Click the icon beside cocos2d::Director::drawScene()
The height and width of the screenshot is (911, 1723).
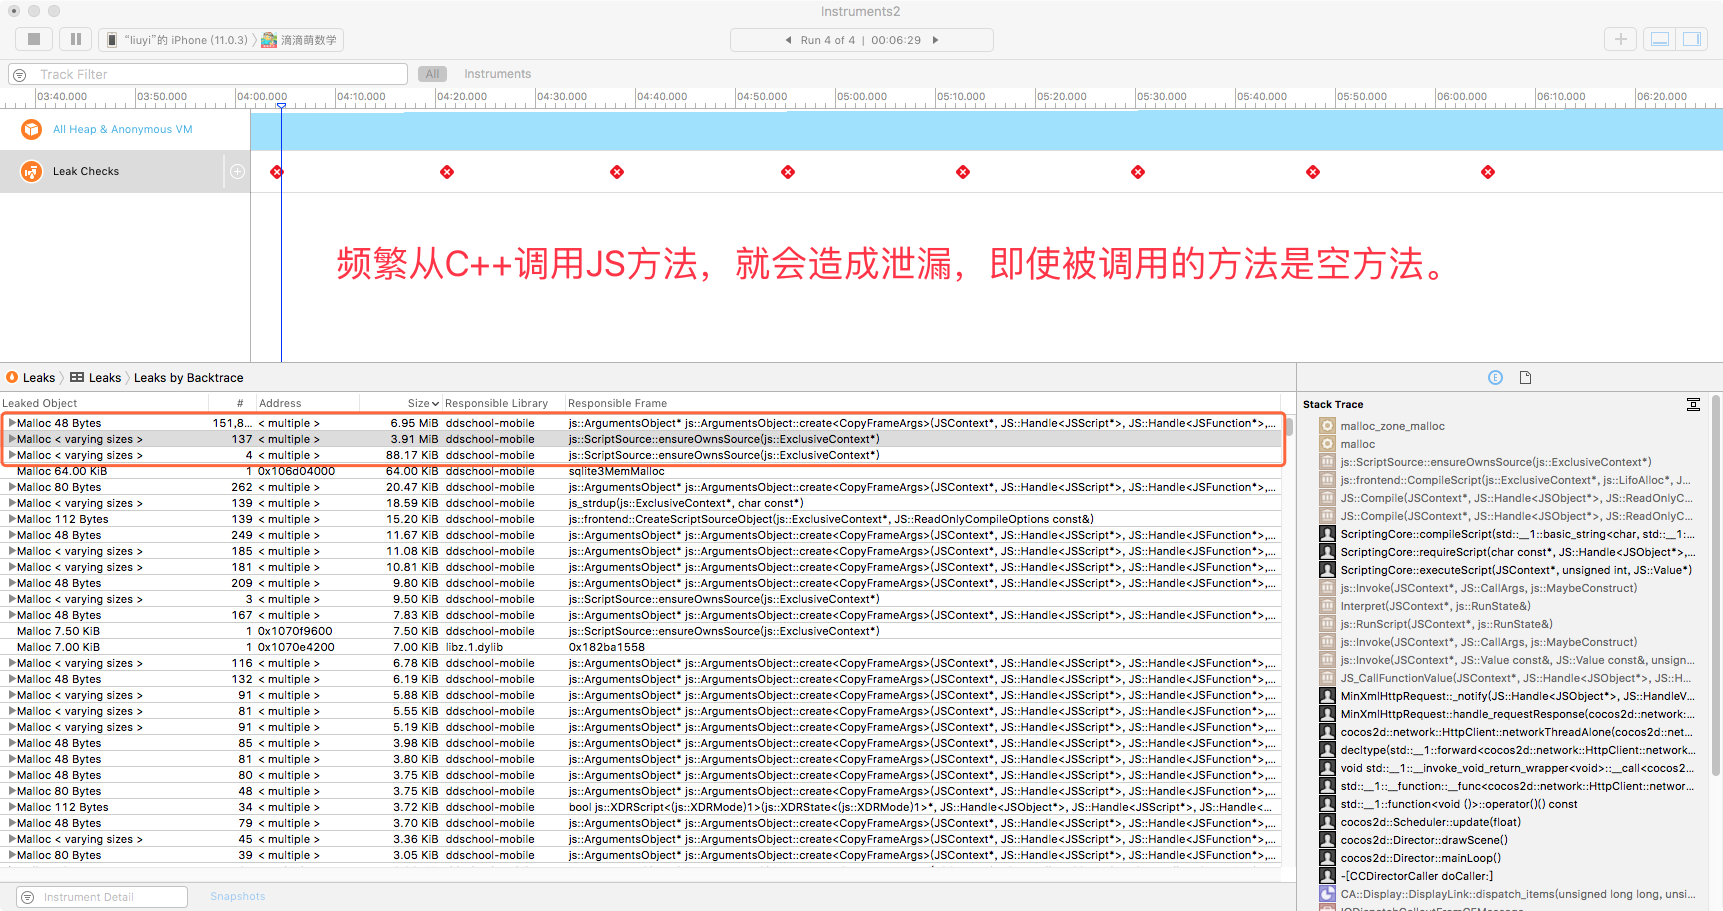click(x=1327, y=840)
